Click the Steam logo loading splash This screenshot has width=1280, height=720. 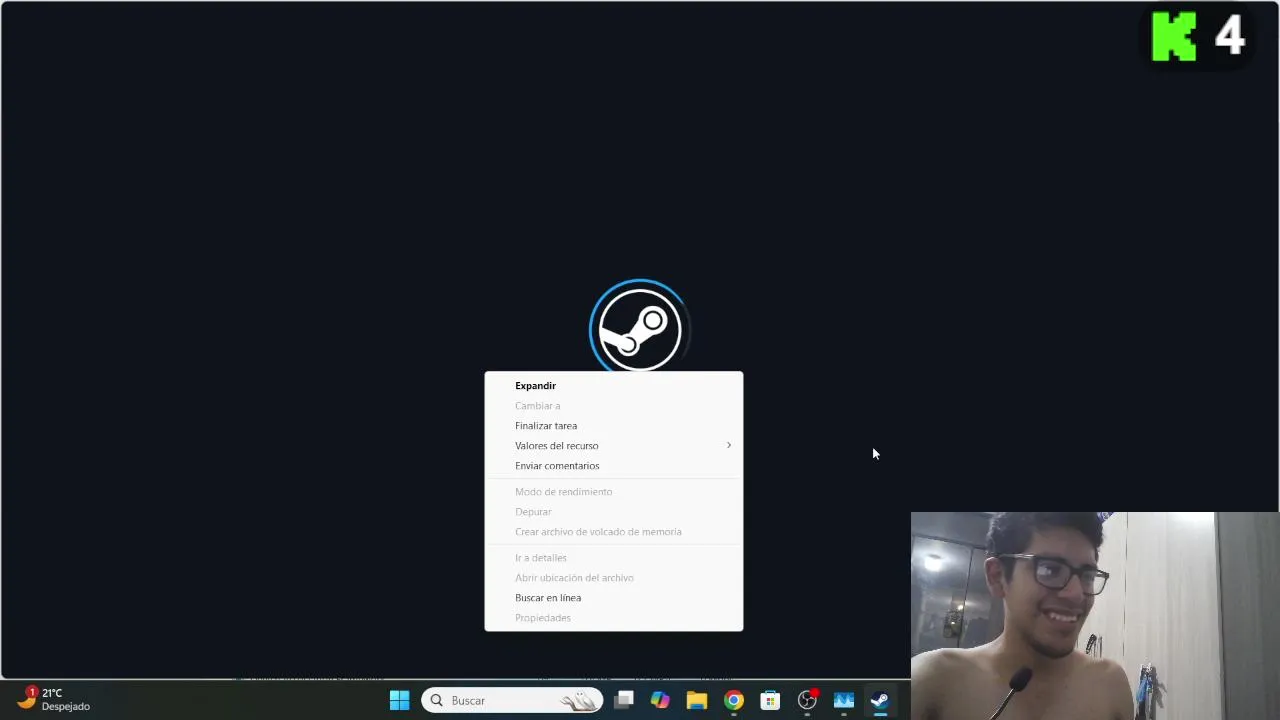[638, 328]
